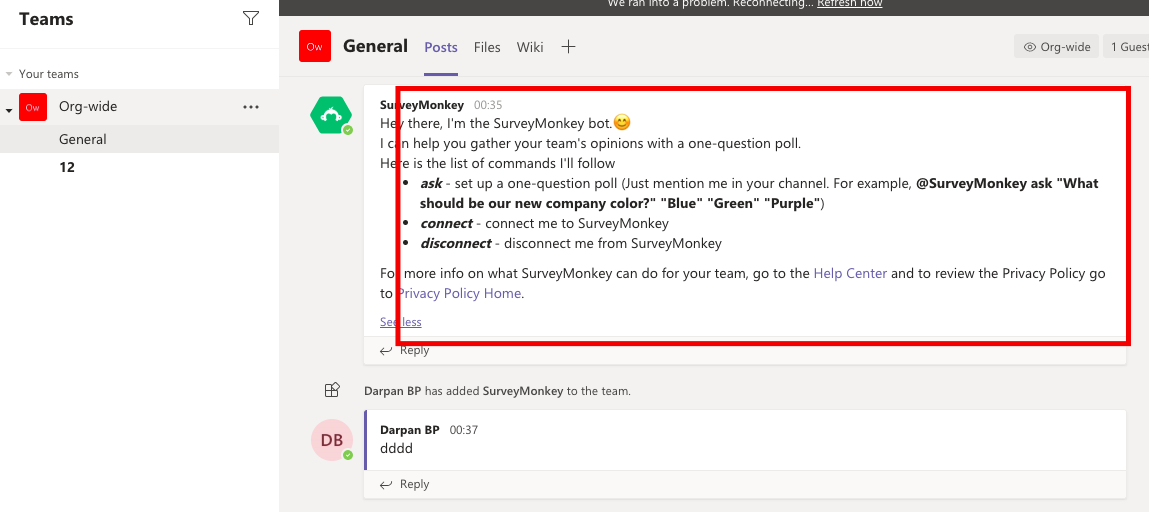1149x512 pixels.
Task: Switch to the Files tab
Action: click(487, 47)
